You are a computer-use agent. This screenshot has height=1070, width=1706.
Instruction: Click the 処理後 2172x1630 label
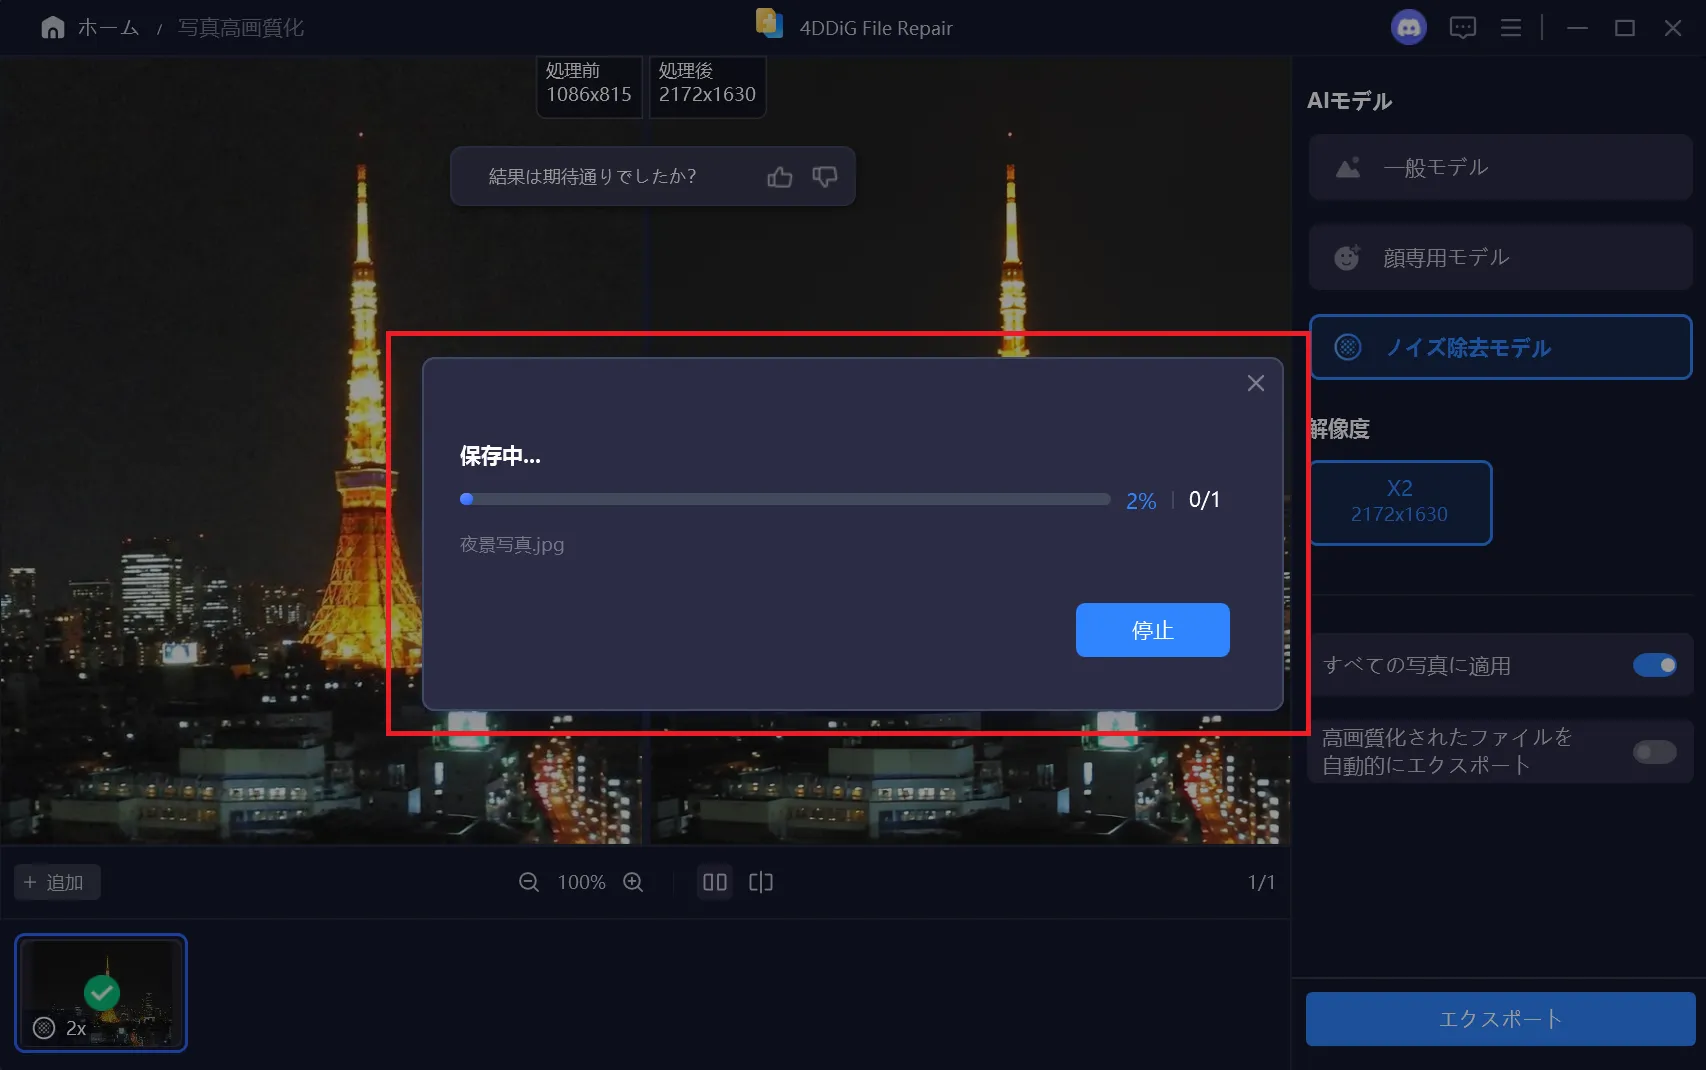(707, 83)
